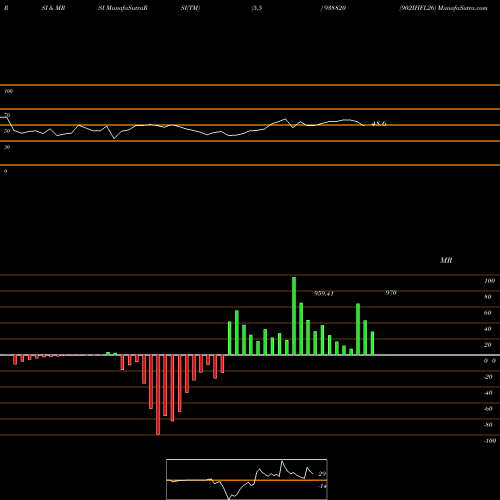Image resolution: width=500 pixels, height=500 pixels.
Task: Click the -14 value in mini chart
Action: 322,486
